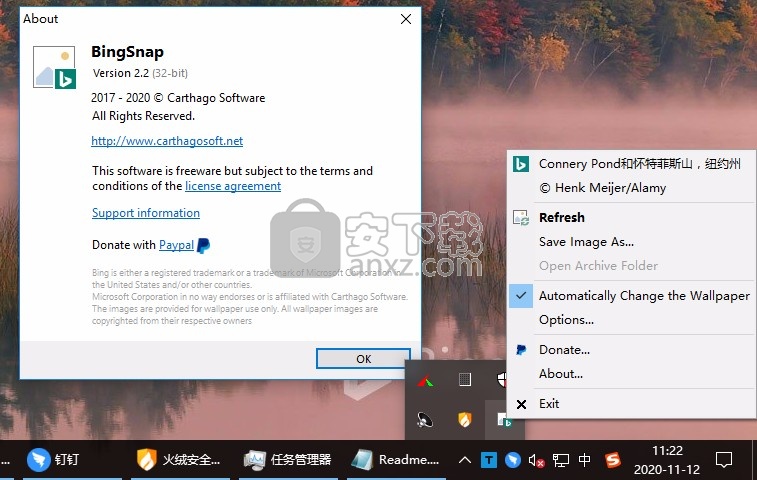Click the muted volume tray icon
The width and height of the screenshot is (757, 480).
pyautogui.click(x=536, y=460)
